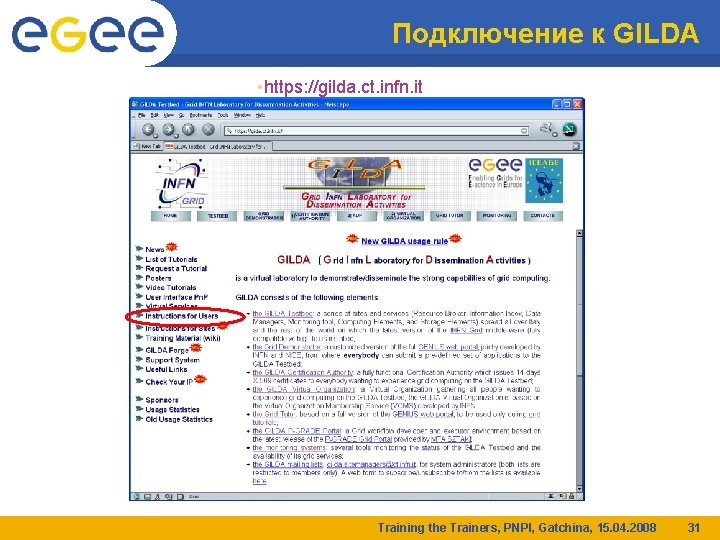720x540 pixels.
Task: Click the Testbed page navigation button
Action: pos(217,216)
